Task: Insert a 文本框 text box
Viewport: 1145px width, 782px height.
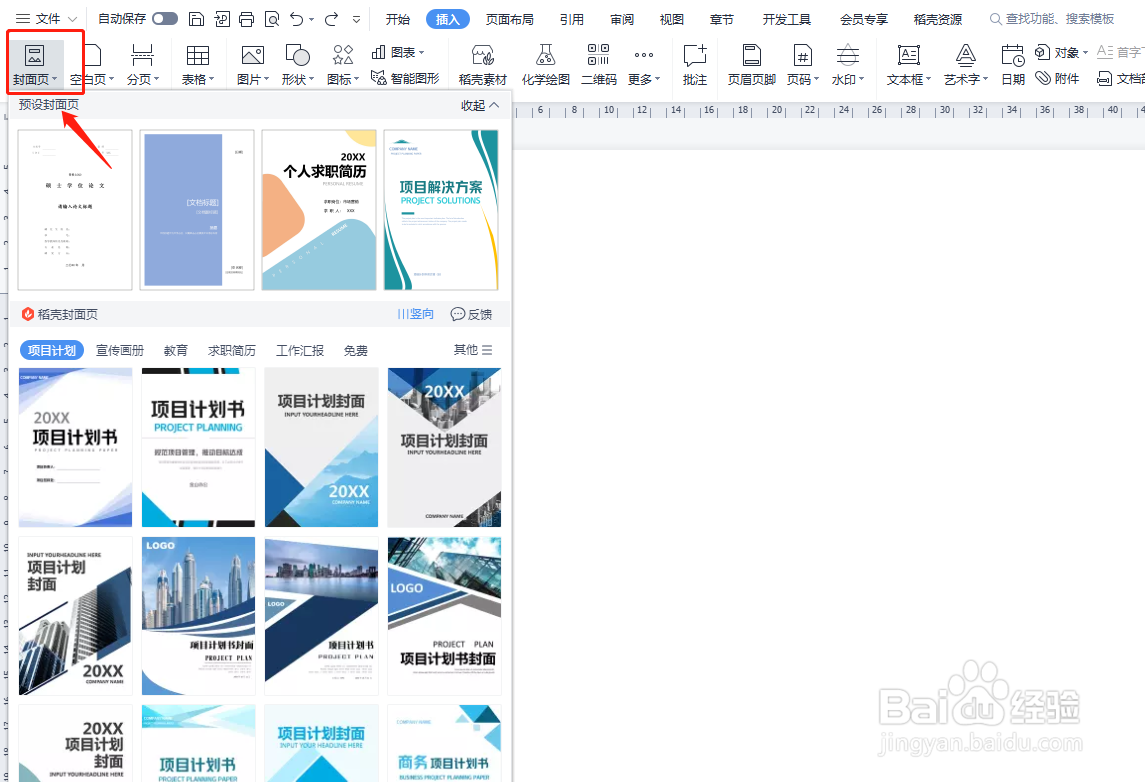Action: (x=909, y=64)
